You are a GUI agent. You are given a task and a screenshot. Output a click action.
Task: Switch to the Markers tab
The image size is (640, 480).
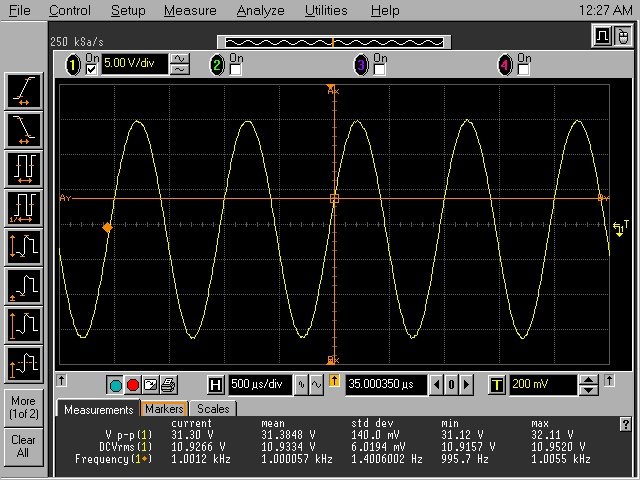[164, 409]
